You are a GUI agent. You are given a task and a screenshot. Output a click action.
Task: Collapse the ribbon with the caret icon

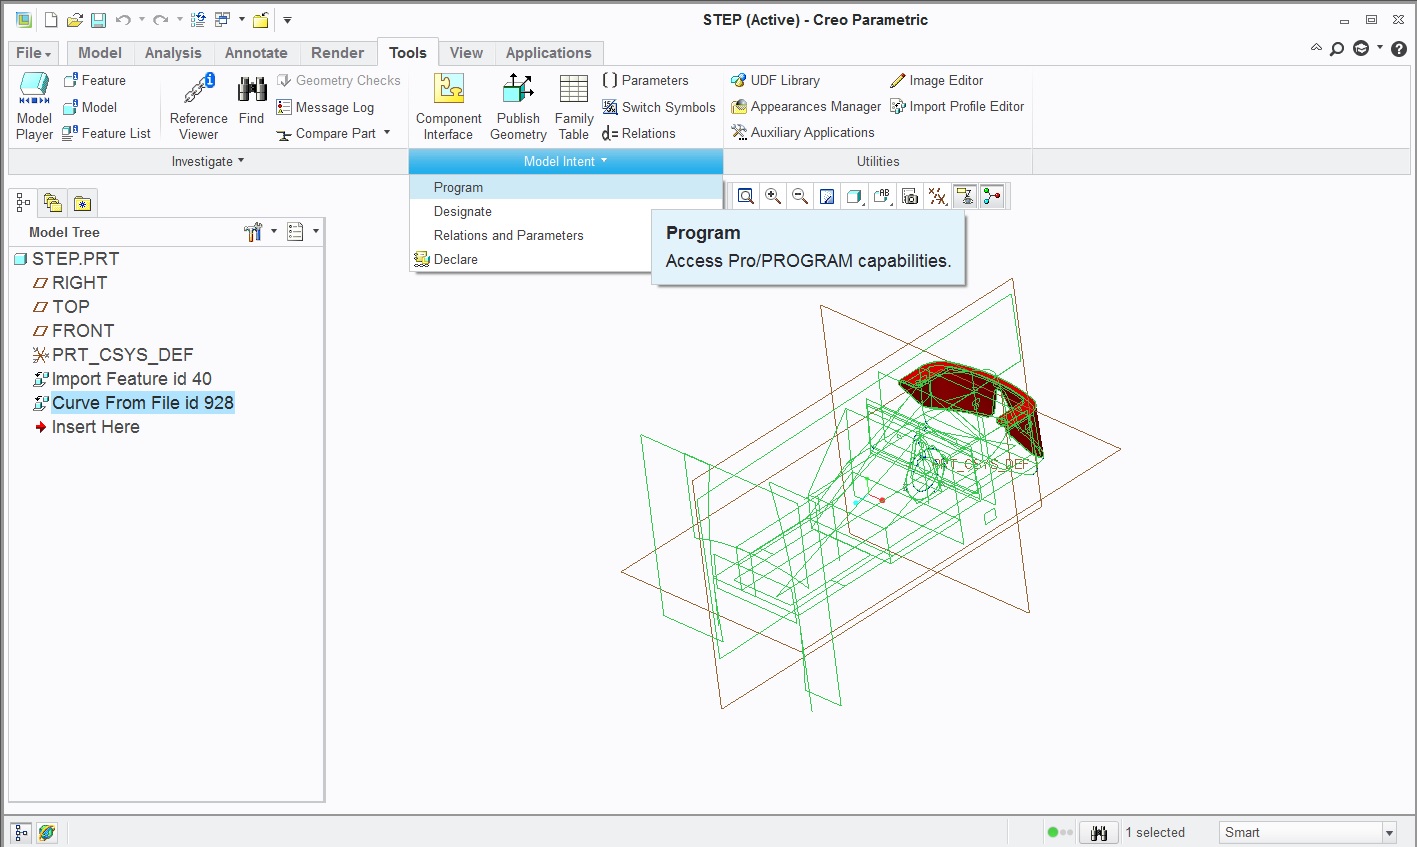click(x=1316, y=48)
